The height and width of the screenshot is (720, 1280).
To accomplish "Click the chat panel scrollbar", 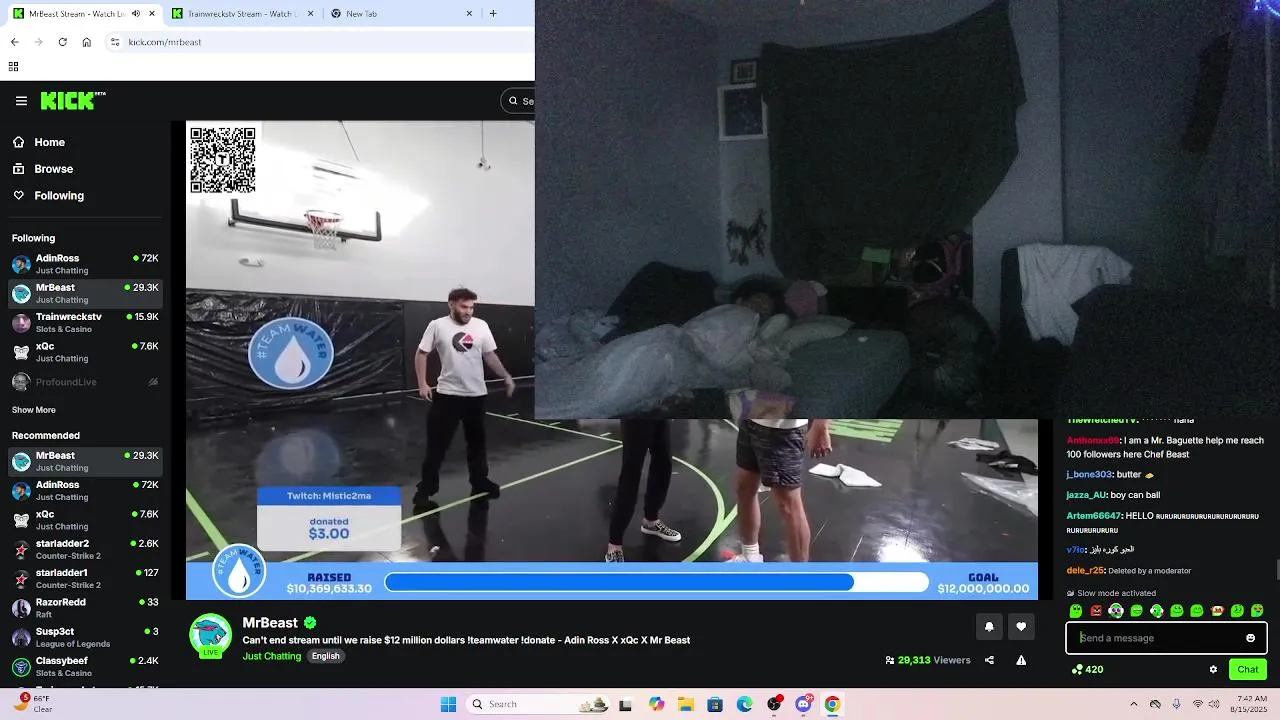I will [x=1277, y=570].
